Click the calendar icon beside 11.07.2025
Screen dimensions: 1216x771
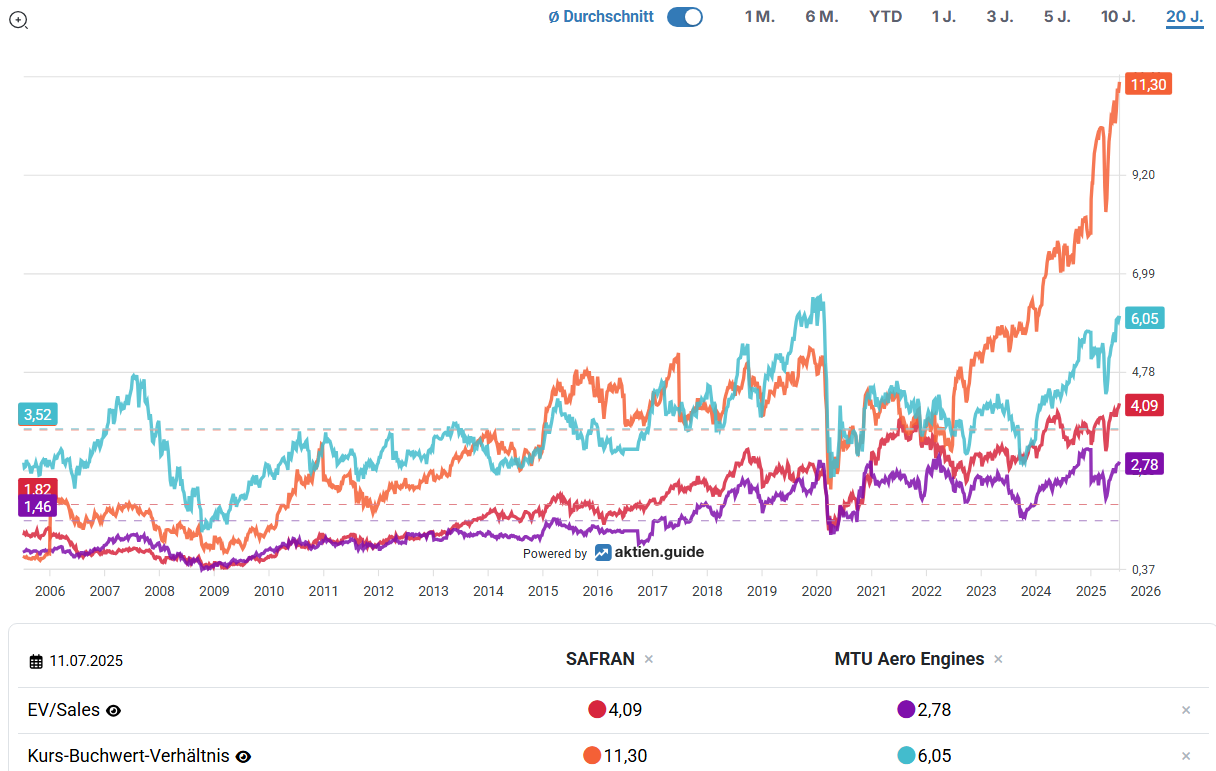[x=36, y=661]
